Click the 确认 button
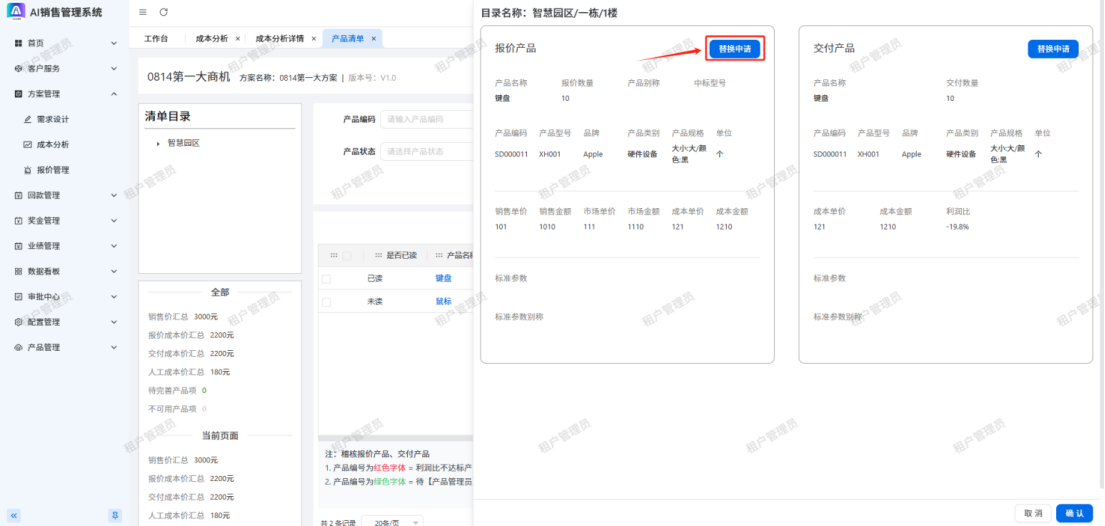 click(1074, 513)
